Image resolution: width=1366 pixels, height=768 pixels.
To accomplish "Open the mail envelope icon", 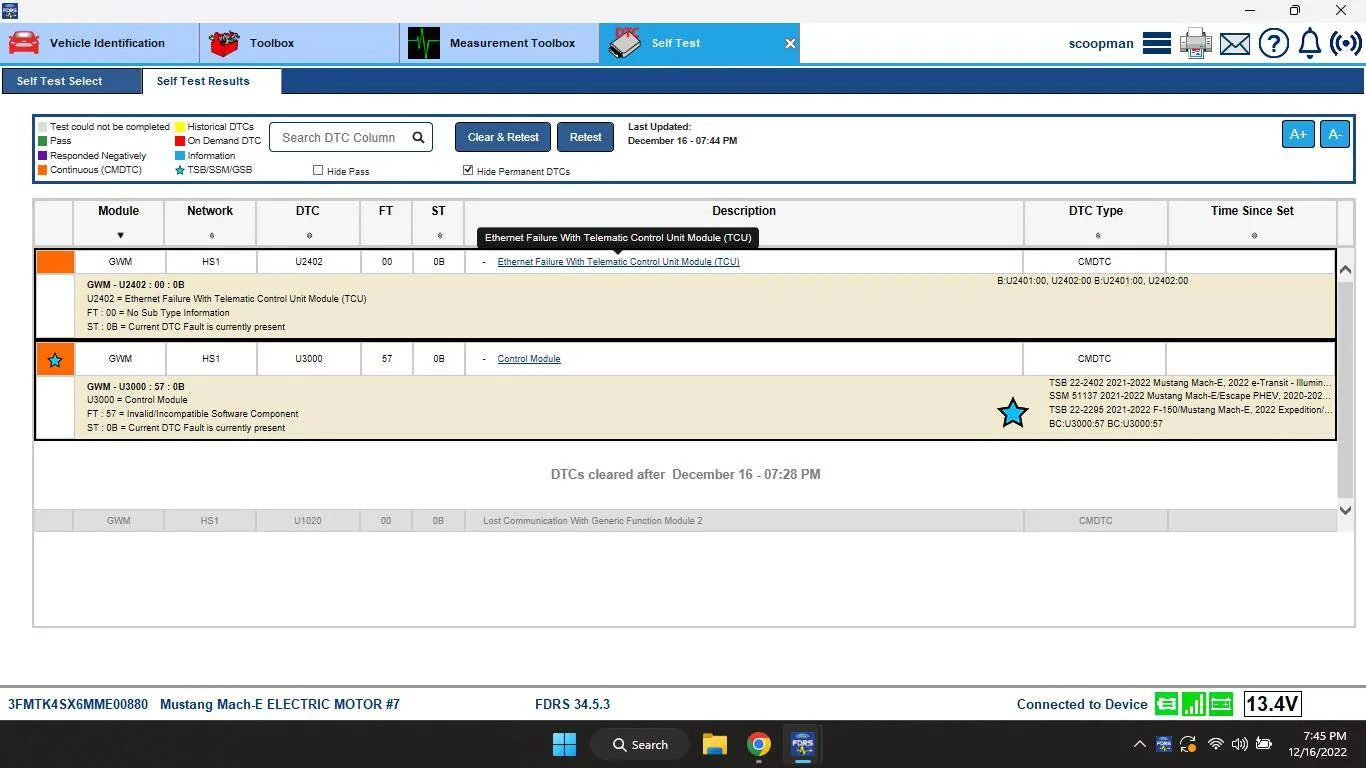I will [1235, 43].
